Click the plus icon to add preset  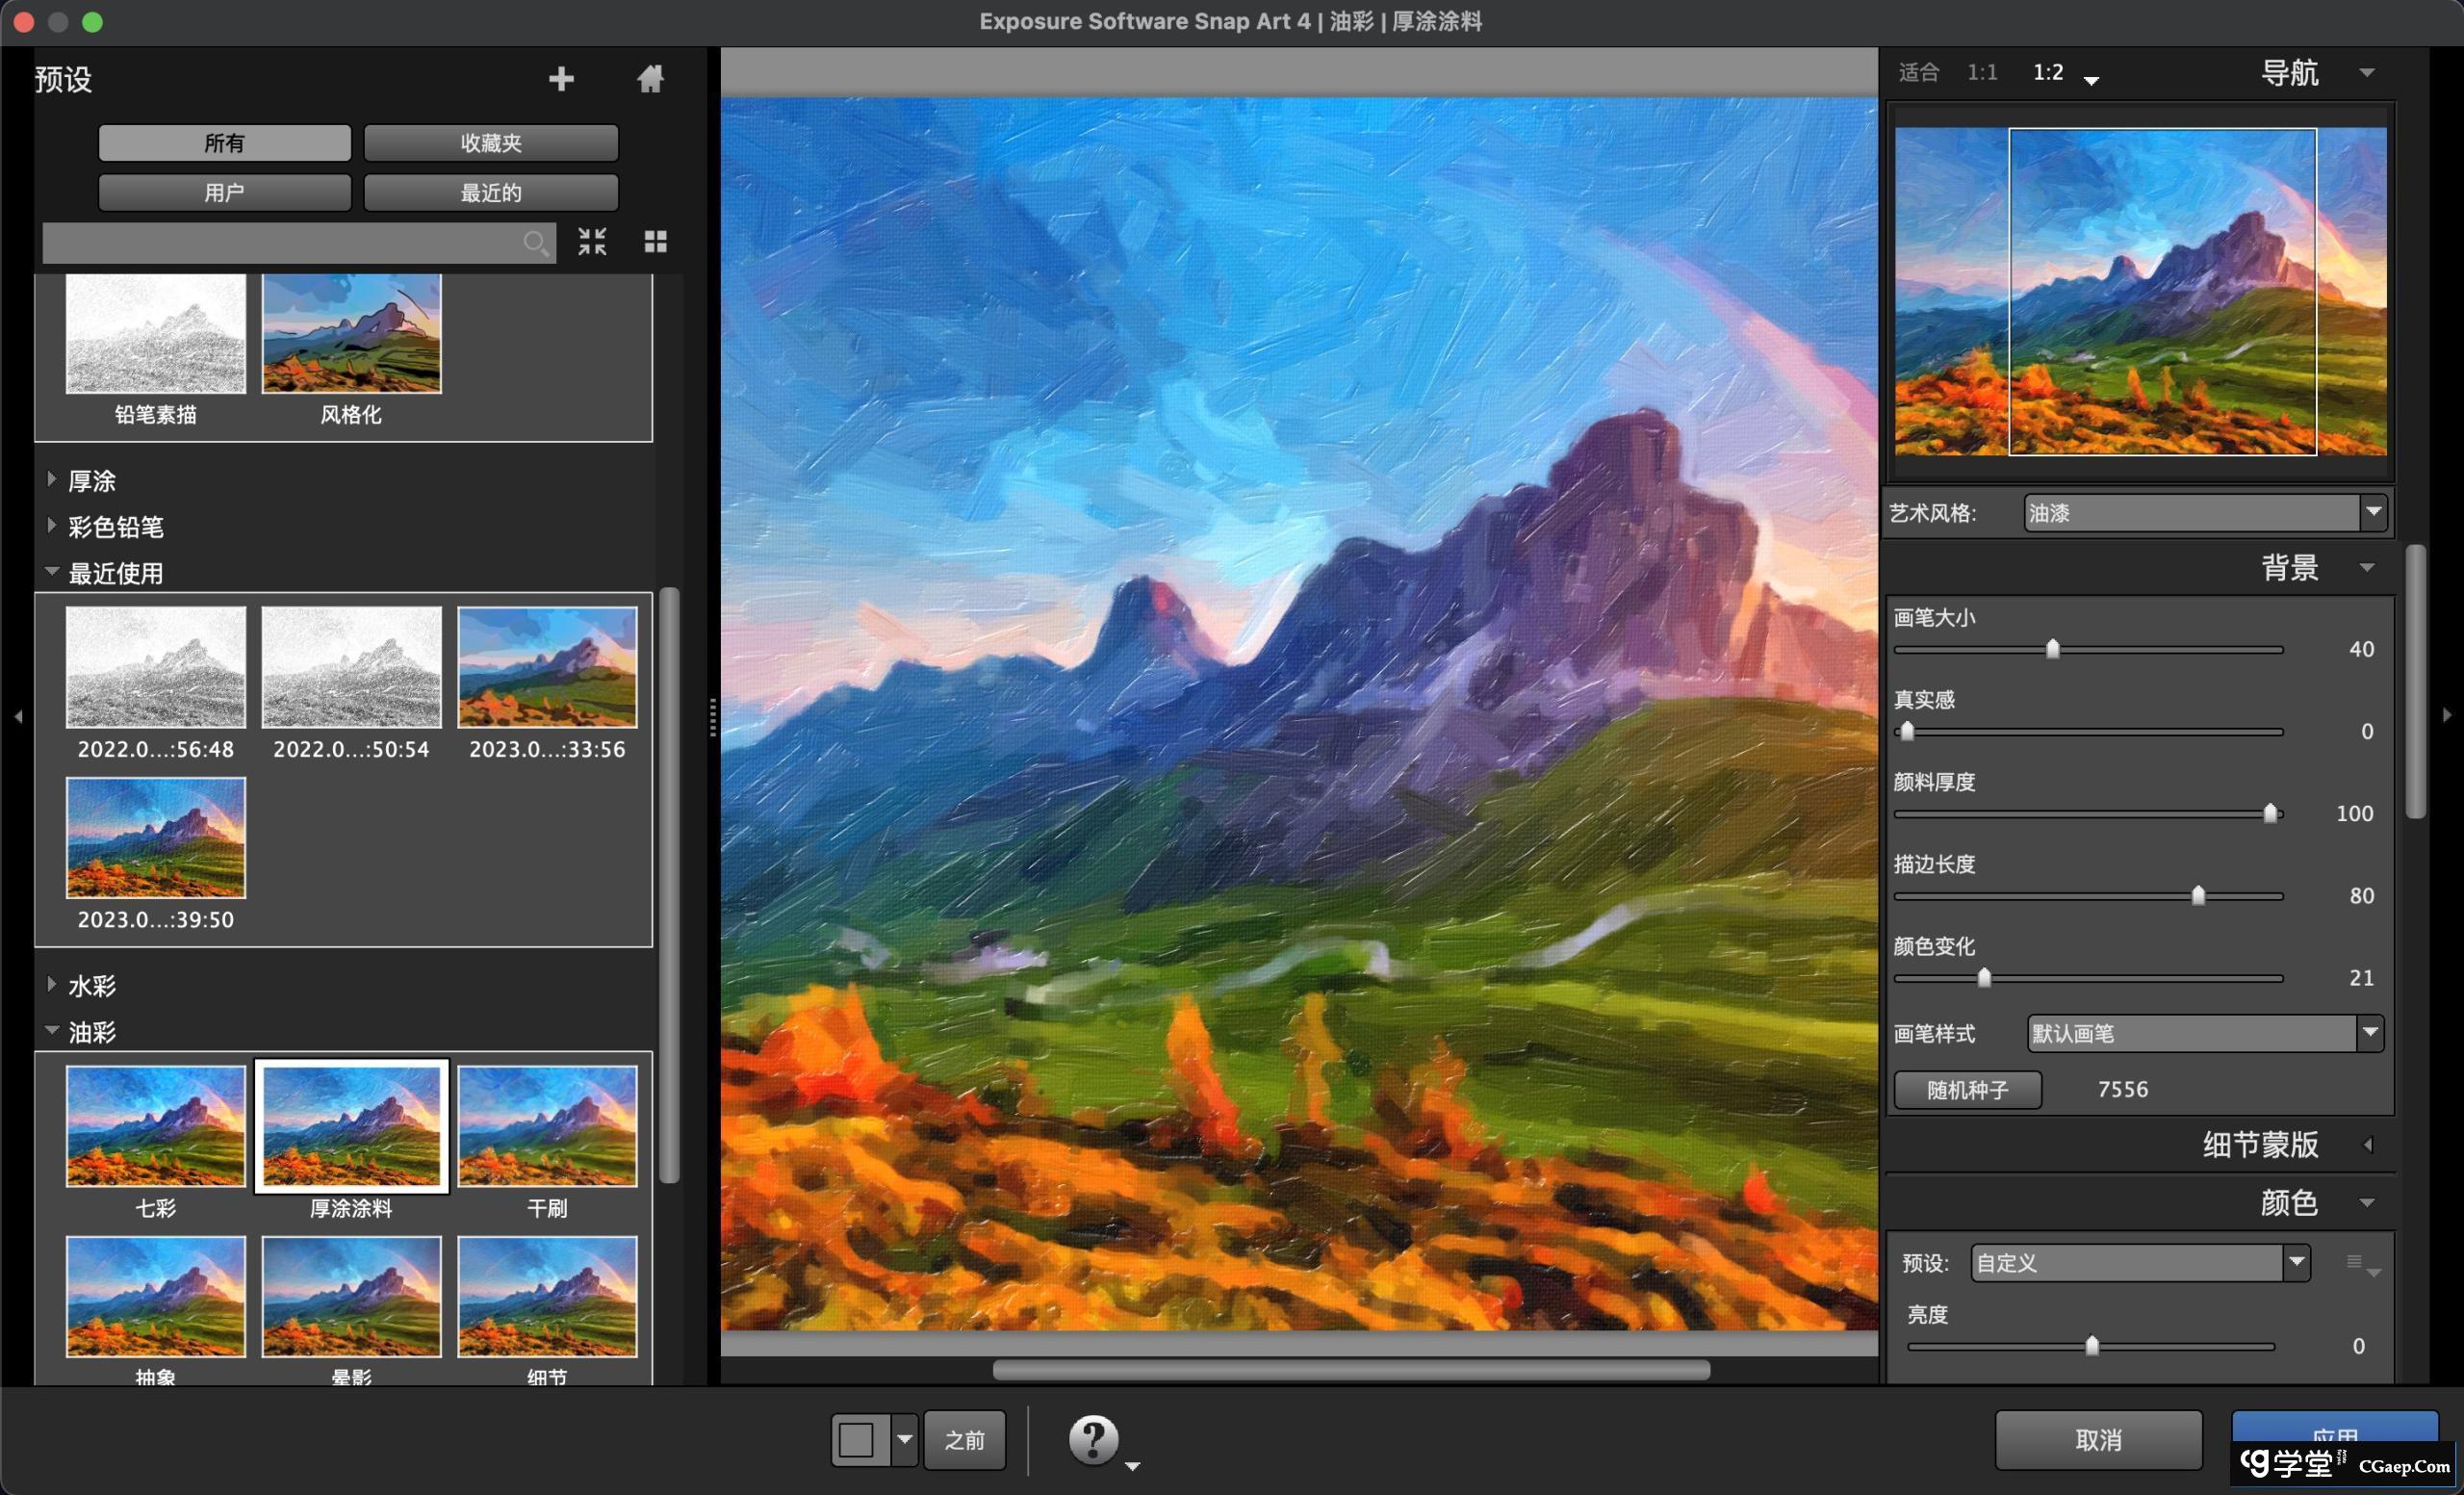click(561, 79)
